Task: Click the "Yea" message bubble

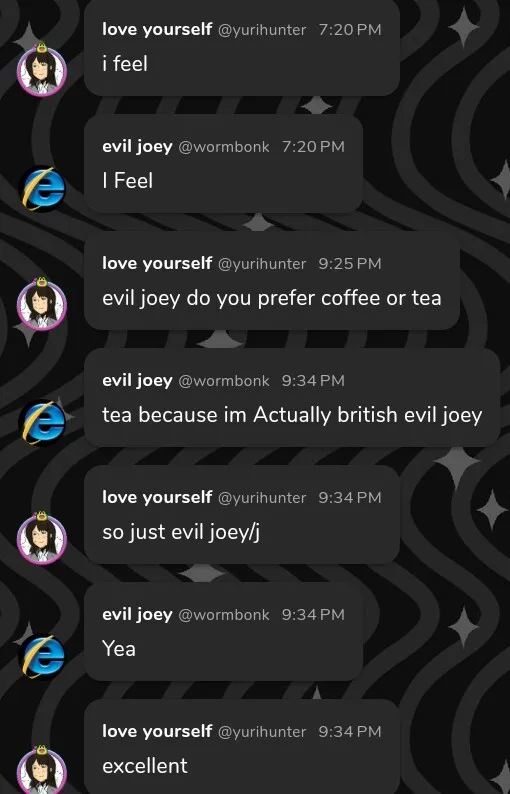Action: (223, 631)
